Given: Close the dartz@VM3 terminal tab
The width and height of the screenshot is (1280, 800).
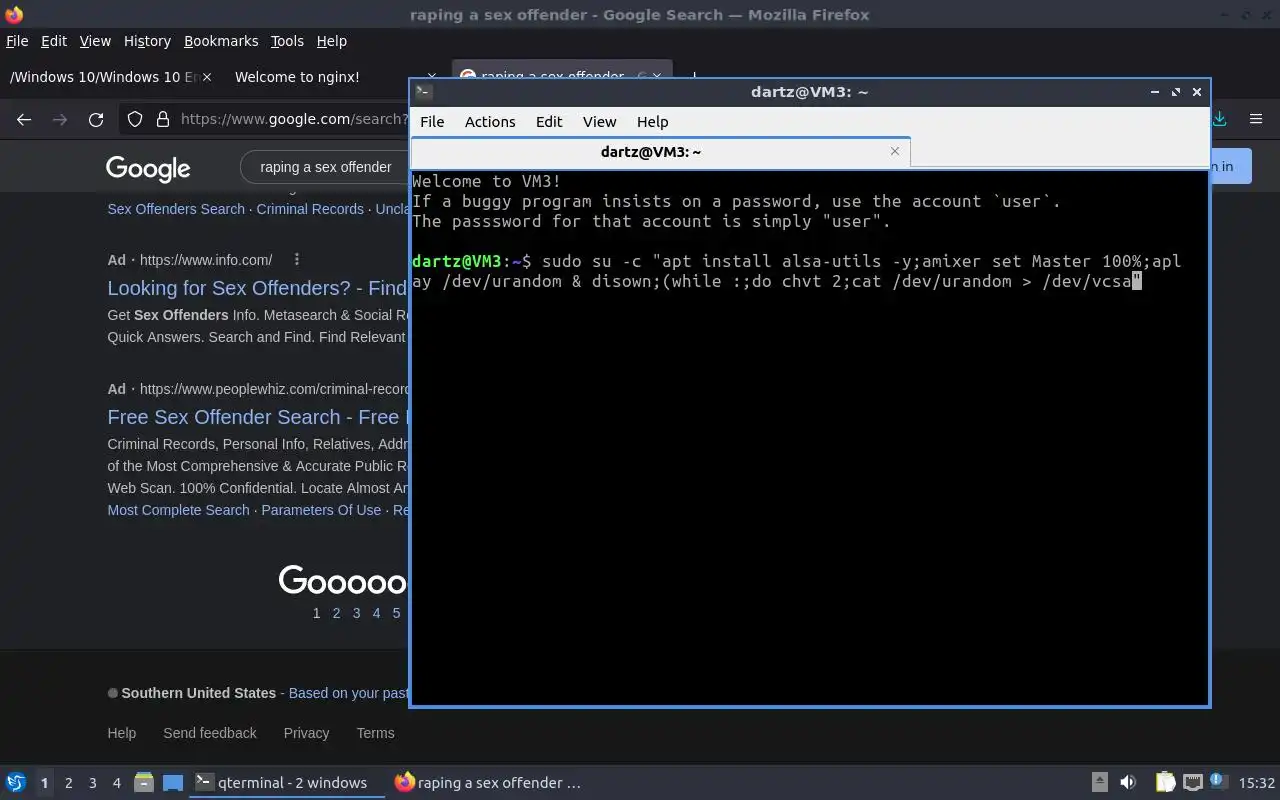Looking at the screenshot, I should (895, 151).
